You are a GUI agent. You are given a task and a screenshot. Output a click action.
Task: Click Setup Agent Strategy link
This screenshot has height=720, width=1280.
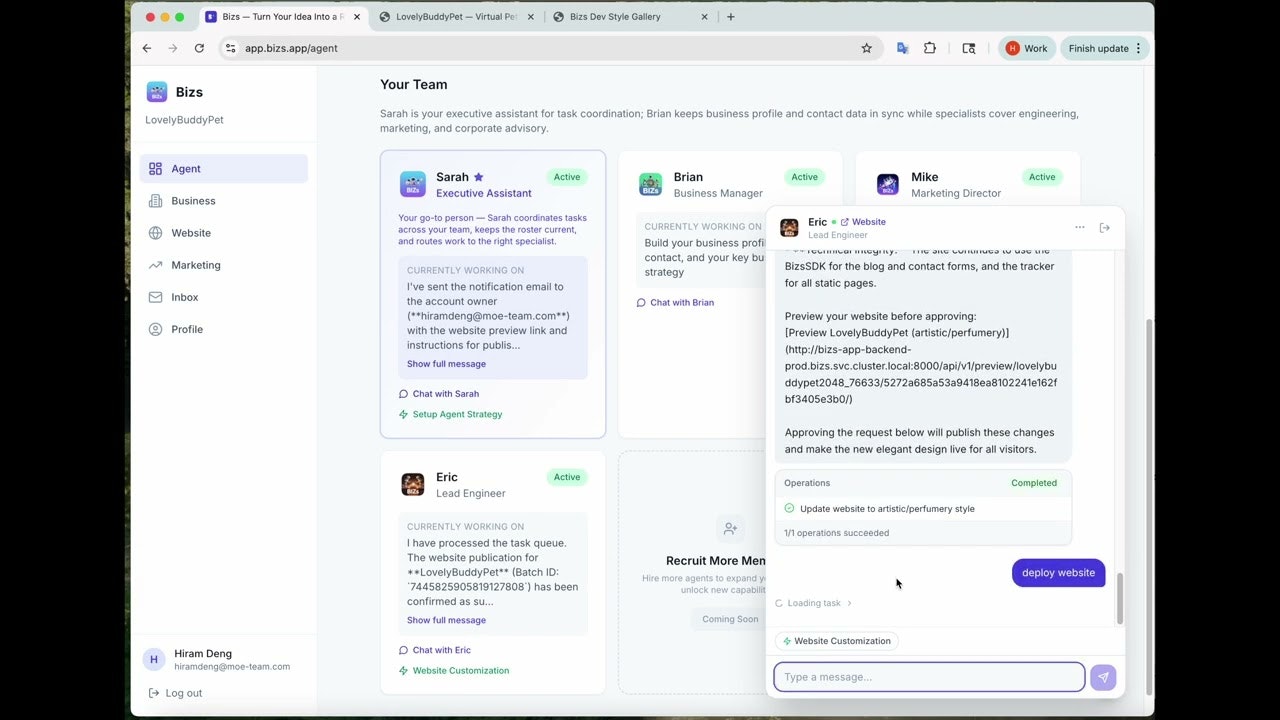pos(451,414)
